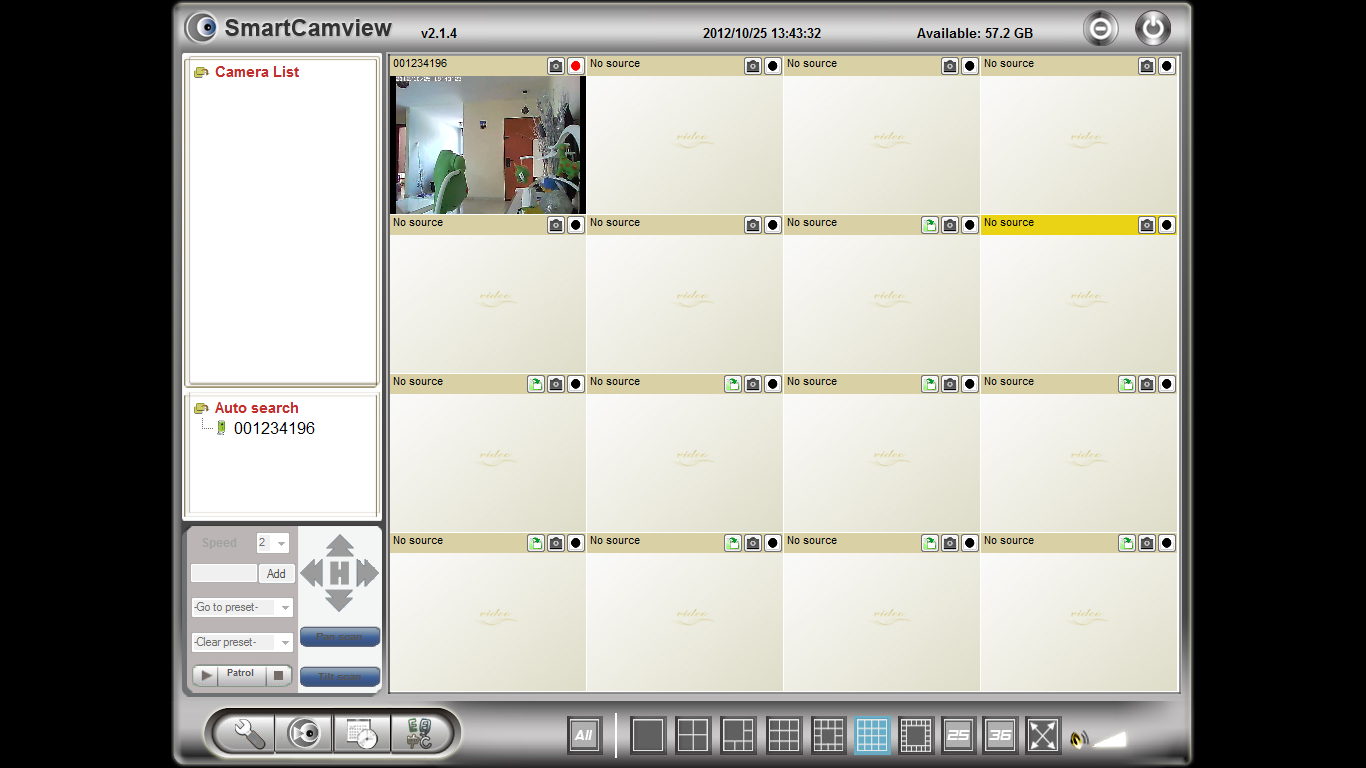Click the SmartCamview logo icon
Screen dimensions: 1366x768
pos(203,27)
